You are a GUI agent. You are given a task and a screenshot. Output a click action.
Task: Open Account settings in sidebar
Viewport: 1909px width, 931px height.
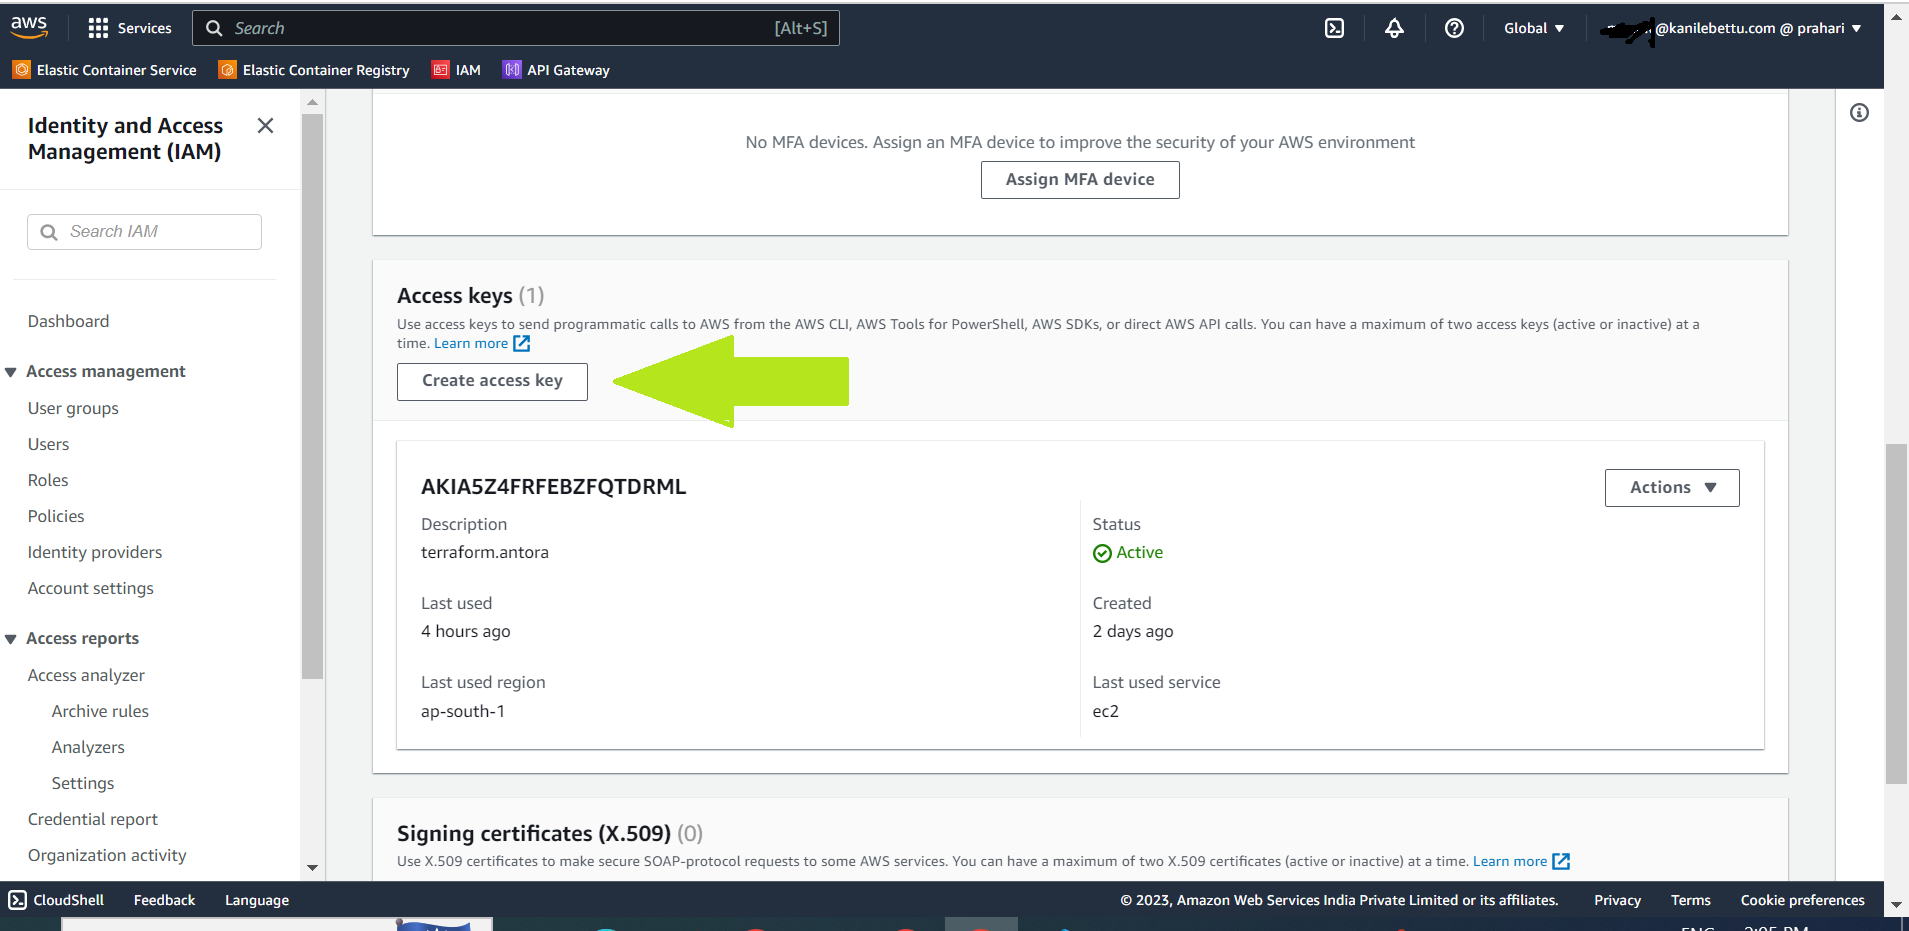pyautogui.click(x=91, y=588)
